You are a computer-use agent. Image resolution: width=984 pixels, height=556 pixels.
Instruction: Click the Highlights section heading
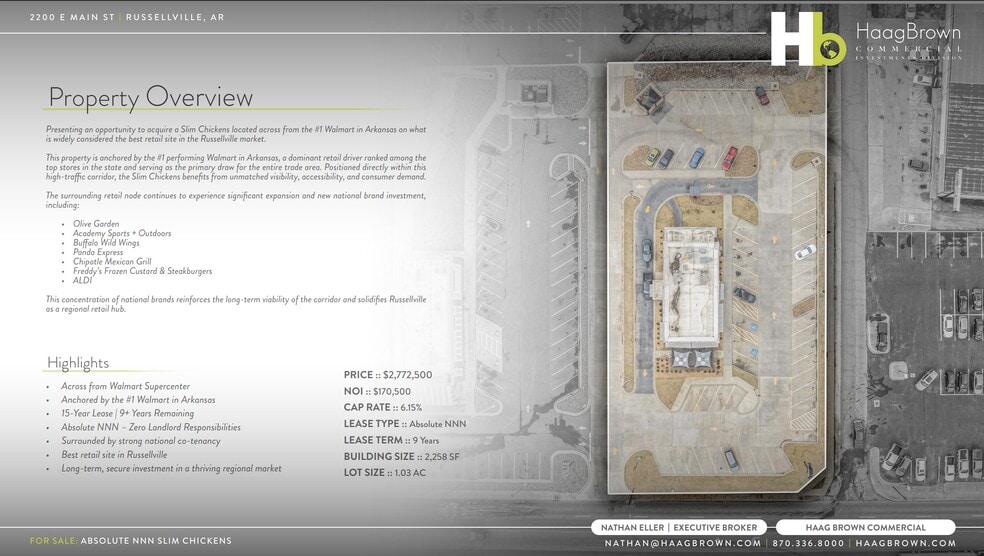[x=78, y=363]
